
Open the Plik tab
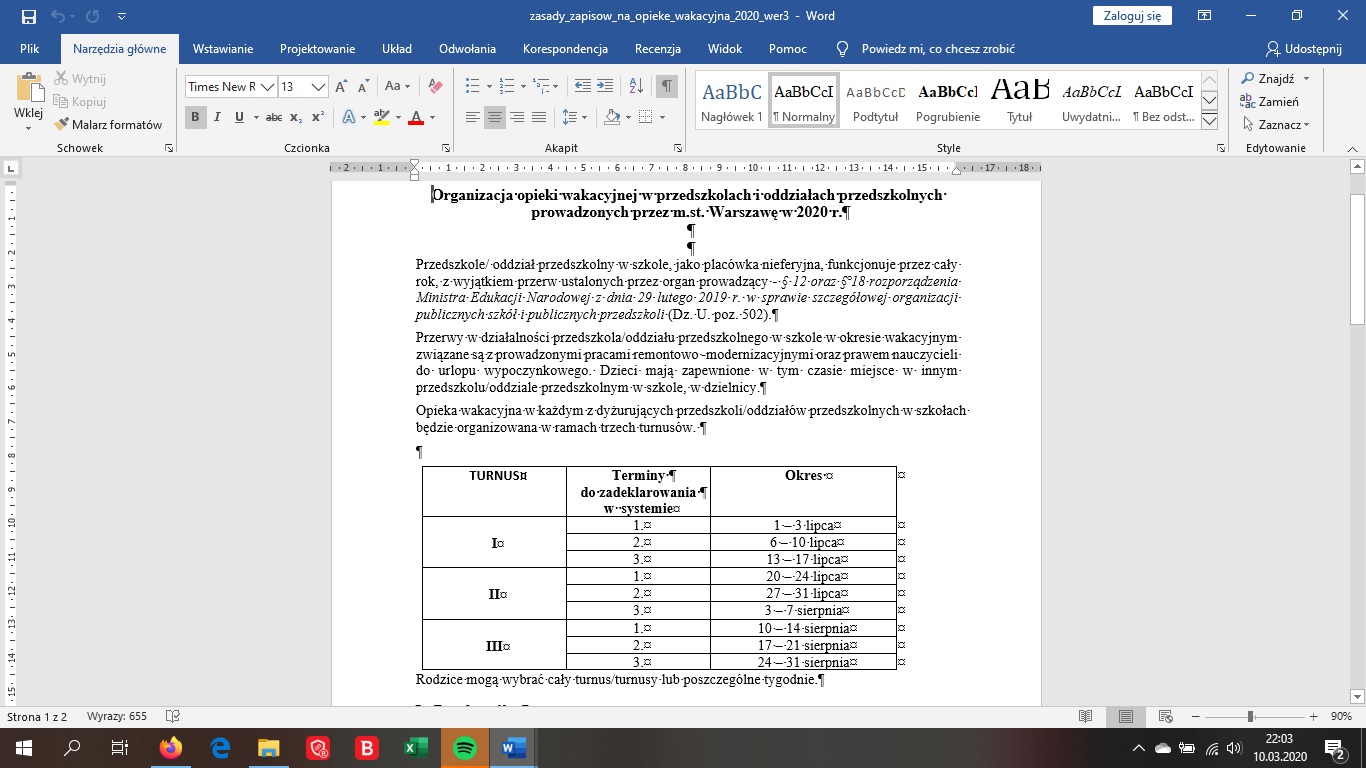point(29,48)
